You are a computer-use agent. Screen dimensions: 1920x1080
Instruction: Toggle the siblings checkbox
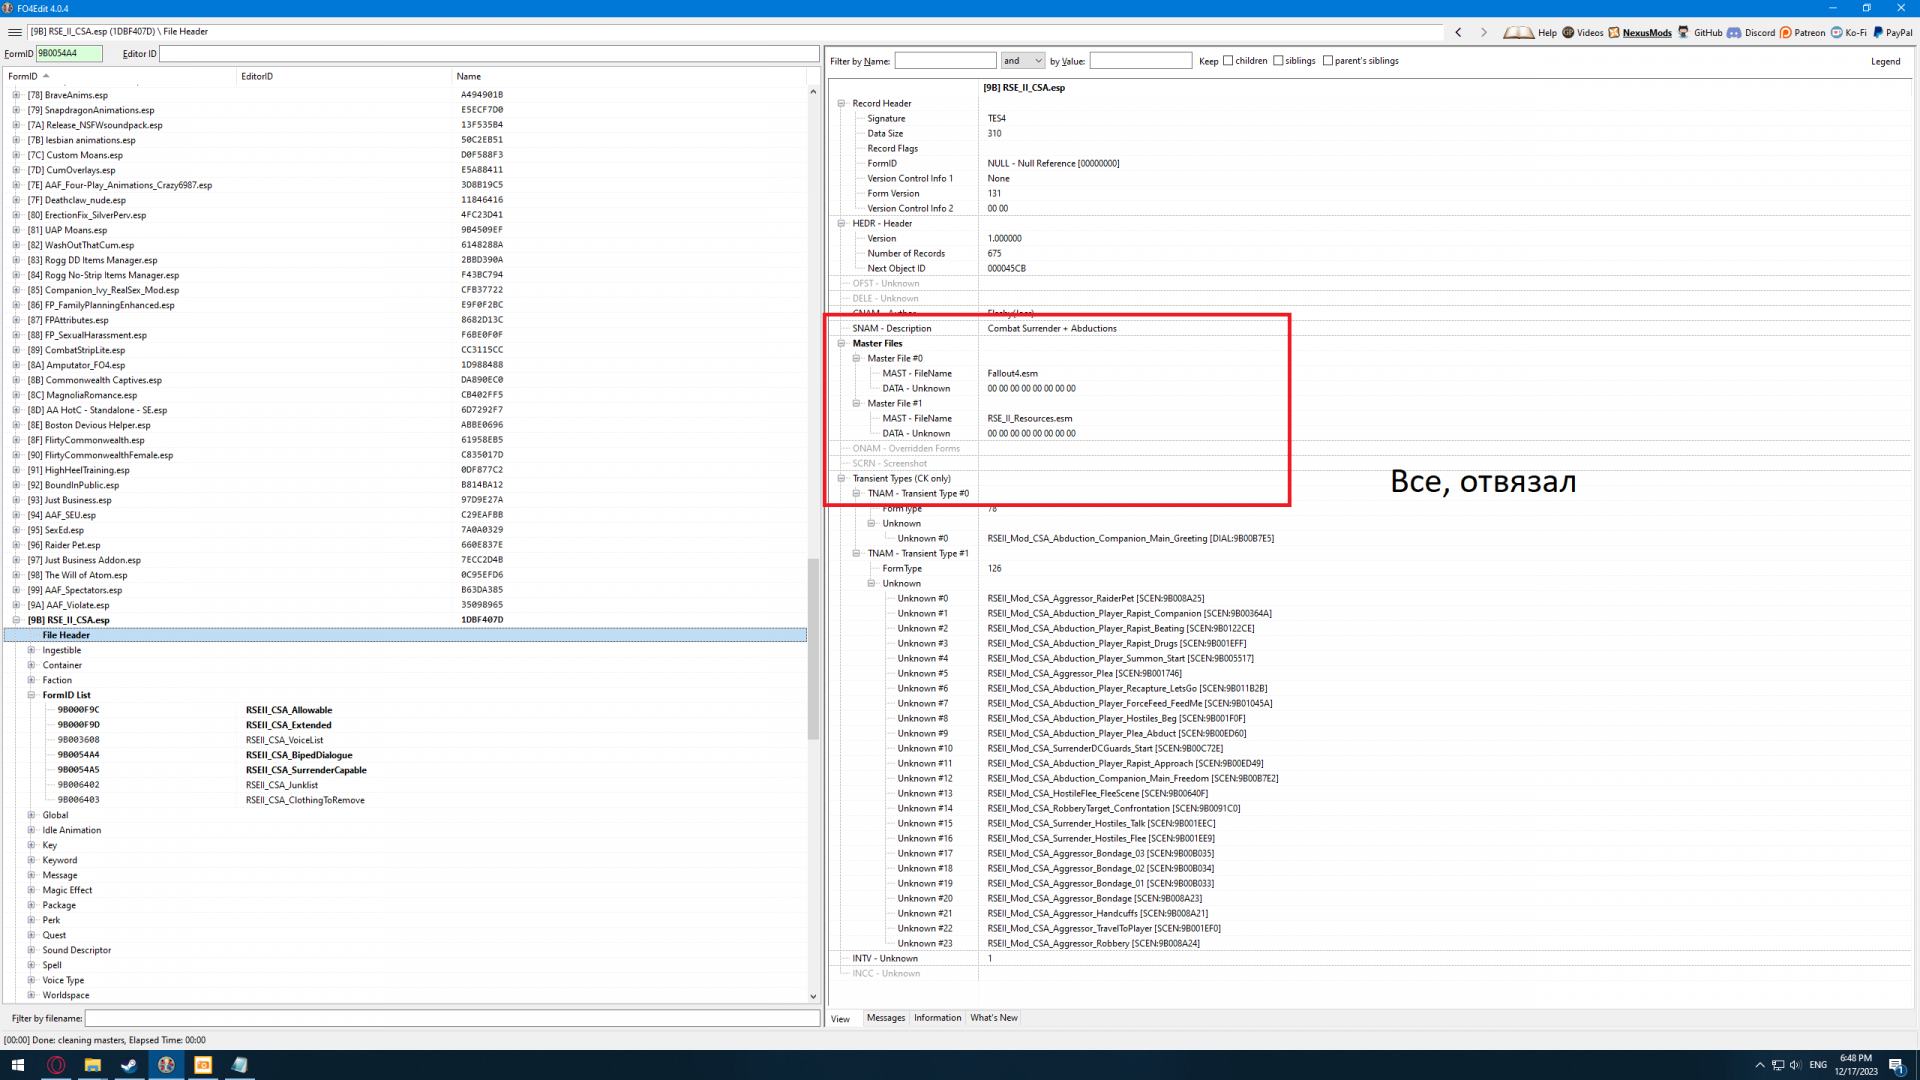1278,61
